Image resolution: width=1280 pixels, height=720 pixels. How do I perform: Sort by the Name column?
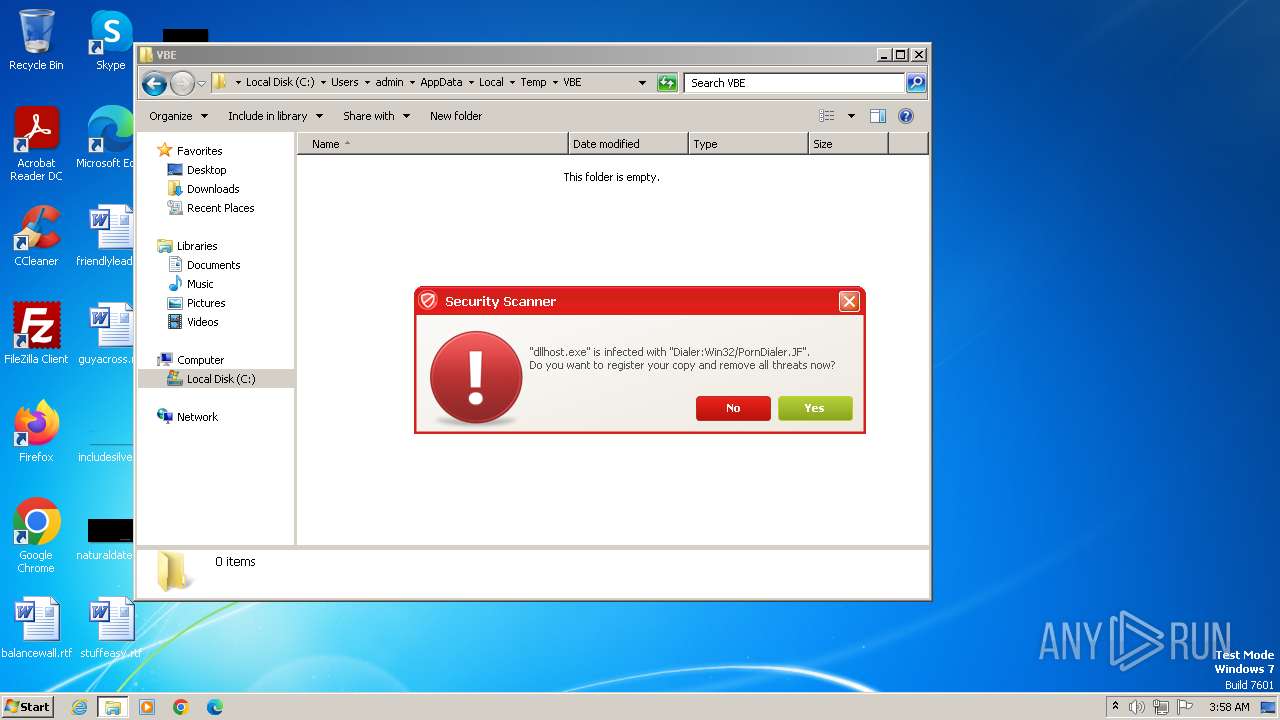point(433,144)
